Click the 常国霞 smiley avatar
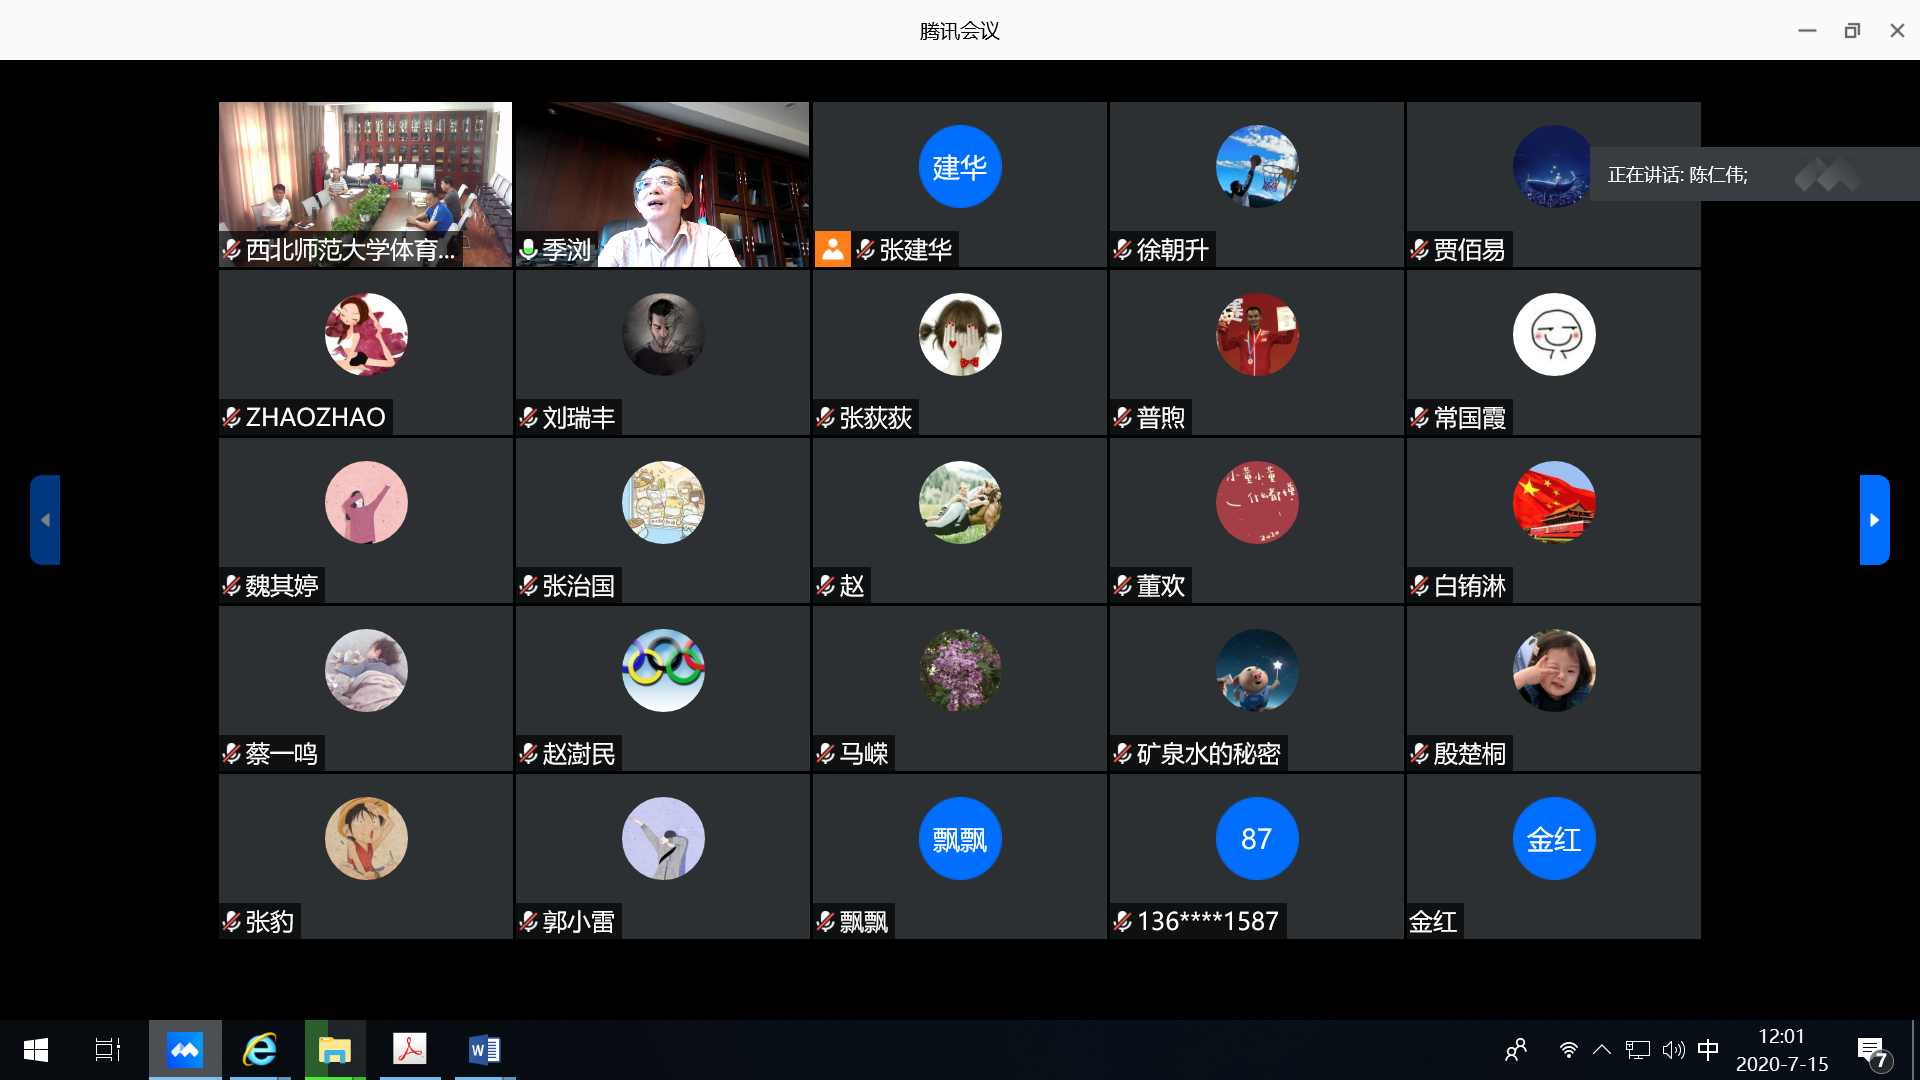The height and width of the screenshot is (1080, 1920). (x=1553, y=334)
